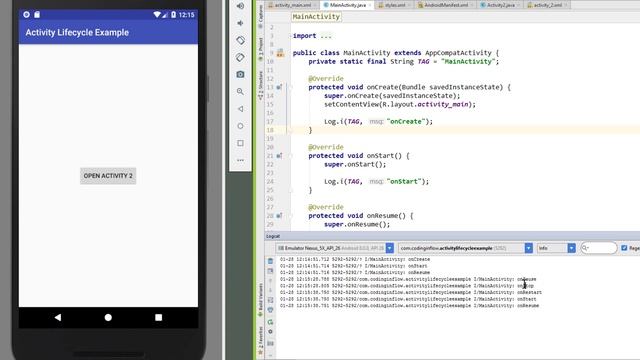The width and height of the screenshot is (640, 360).
Task: Click override gutter icon beside onCreate
Action: pos(279,87)
